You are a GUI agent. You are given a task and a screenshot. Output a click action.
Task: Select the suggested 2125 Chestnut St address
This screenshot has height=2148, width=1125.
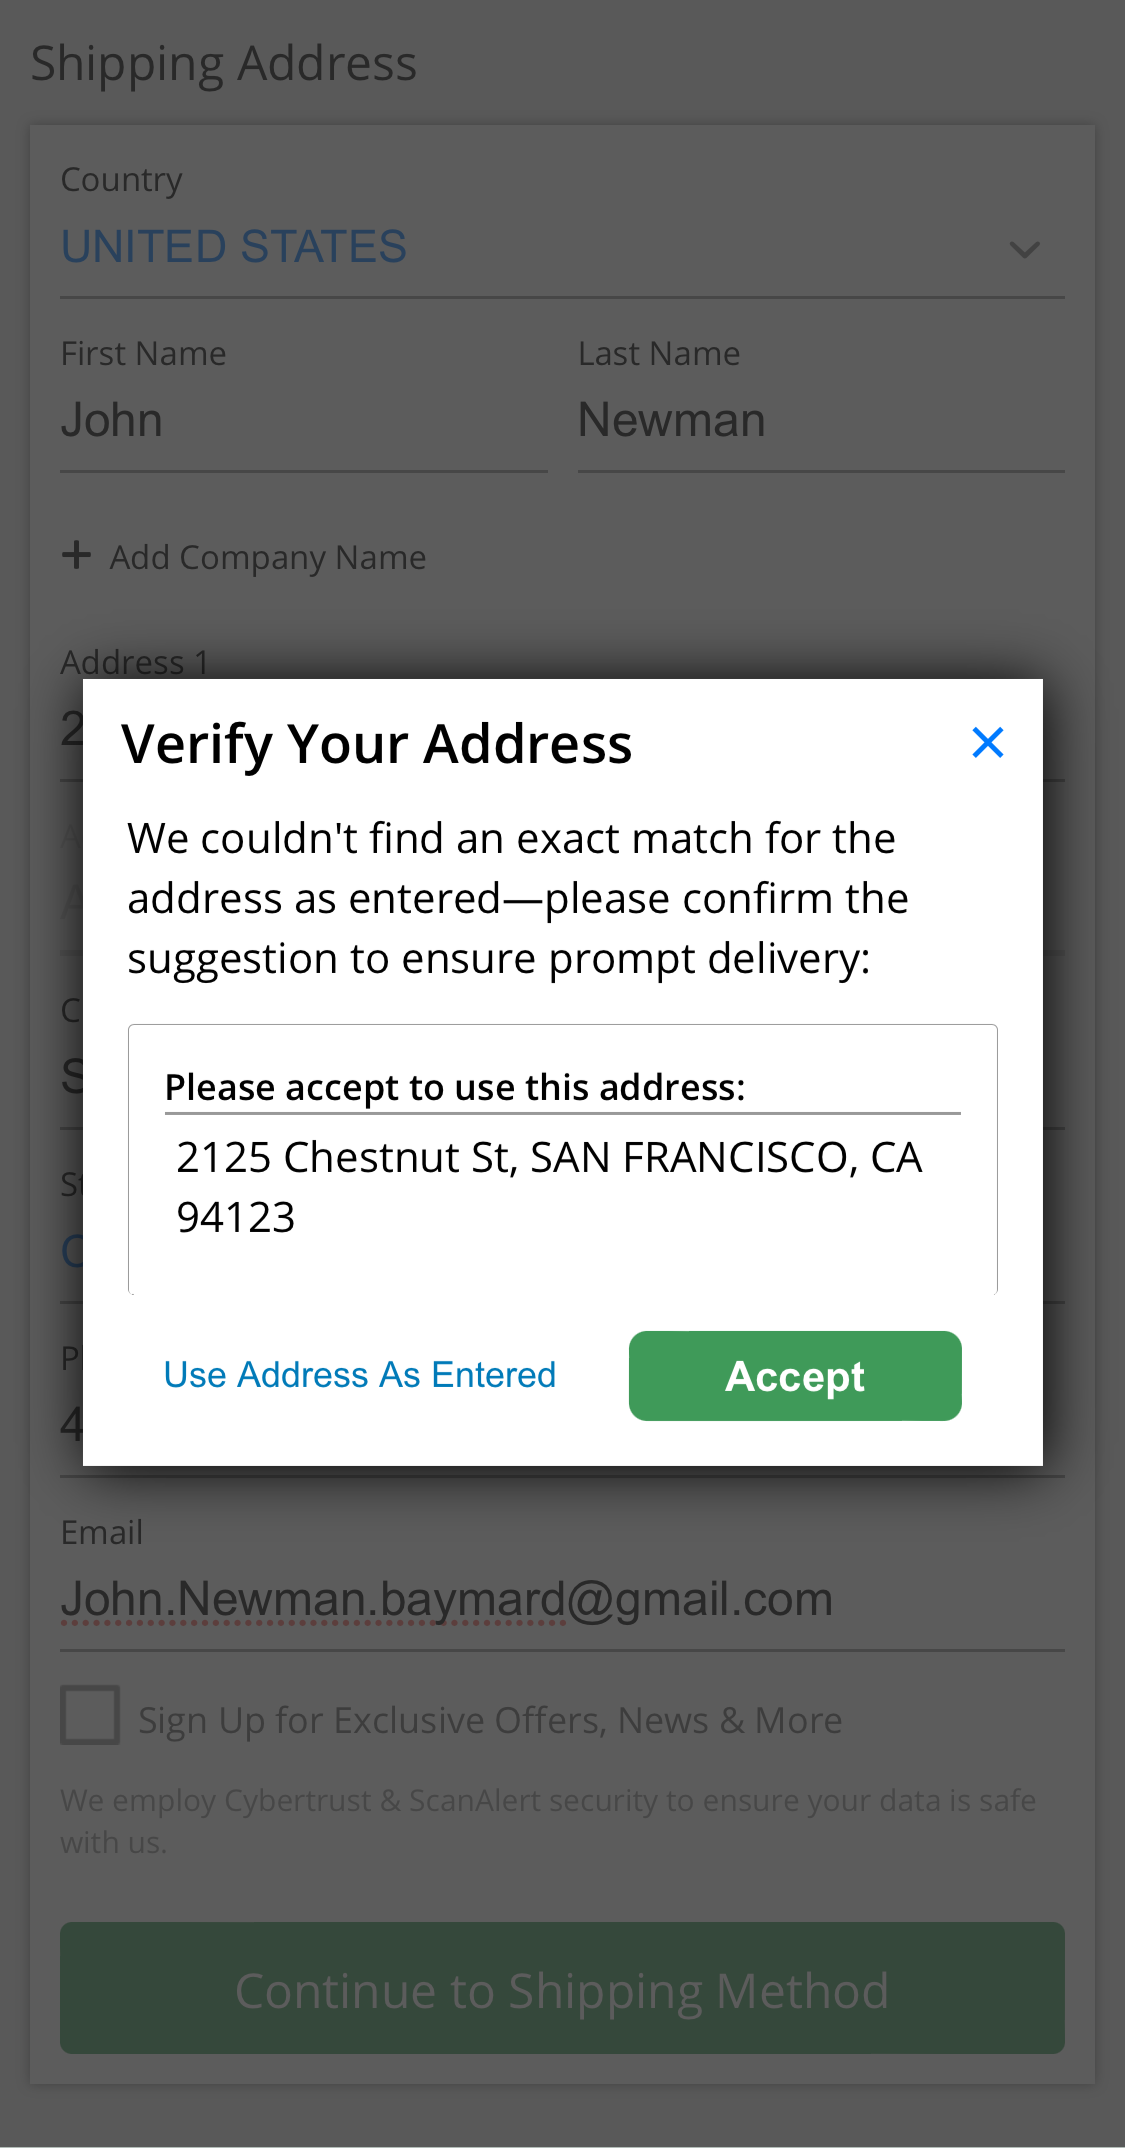(549, 1187)
